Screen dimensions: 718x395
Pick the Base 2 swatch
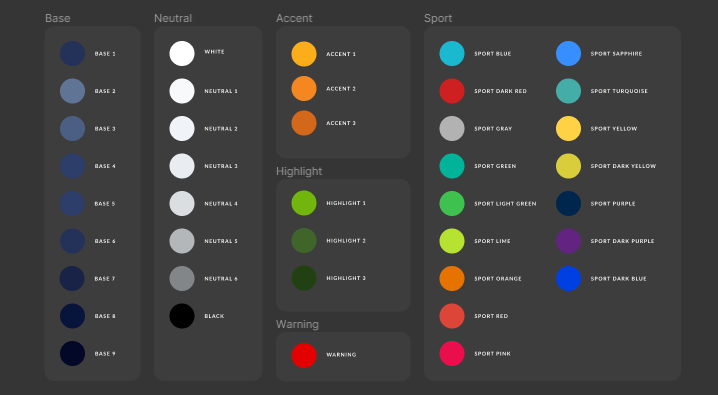point(72,91)
